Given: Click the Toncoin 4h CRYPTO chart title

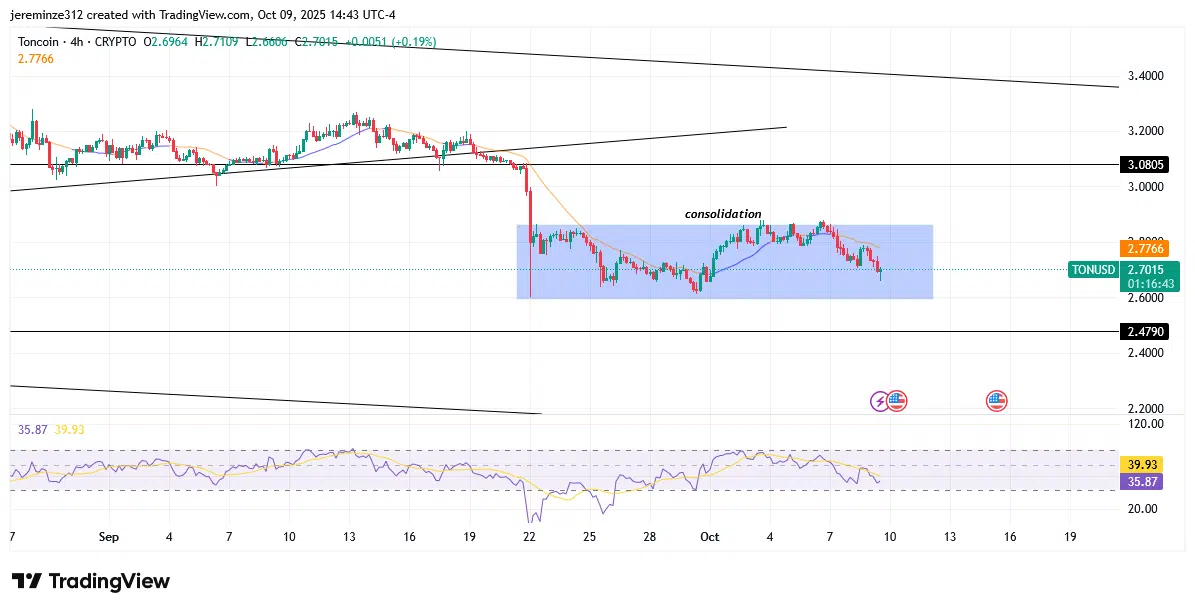Looking at the screenshot, I should click(x=77, y=41).
